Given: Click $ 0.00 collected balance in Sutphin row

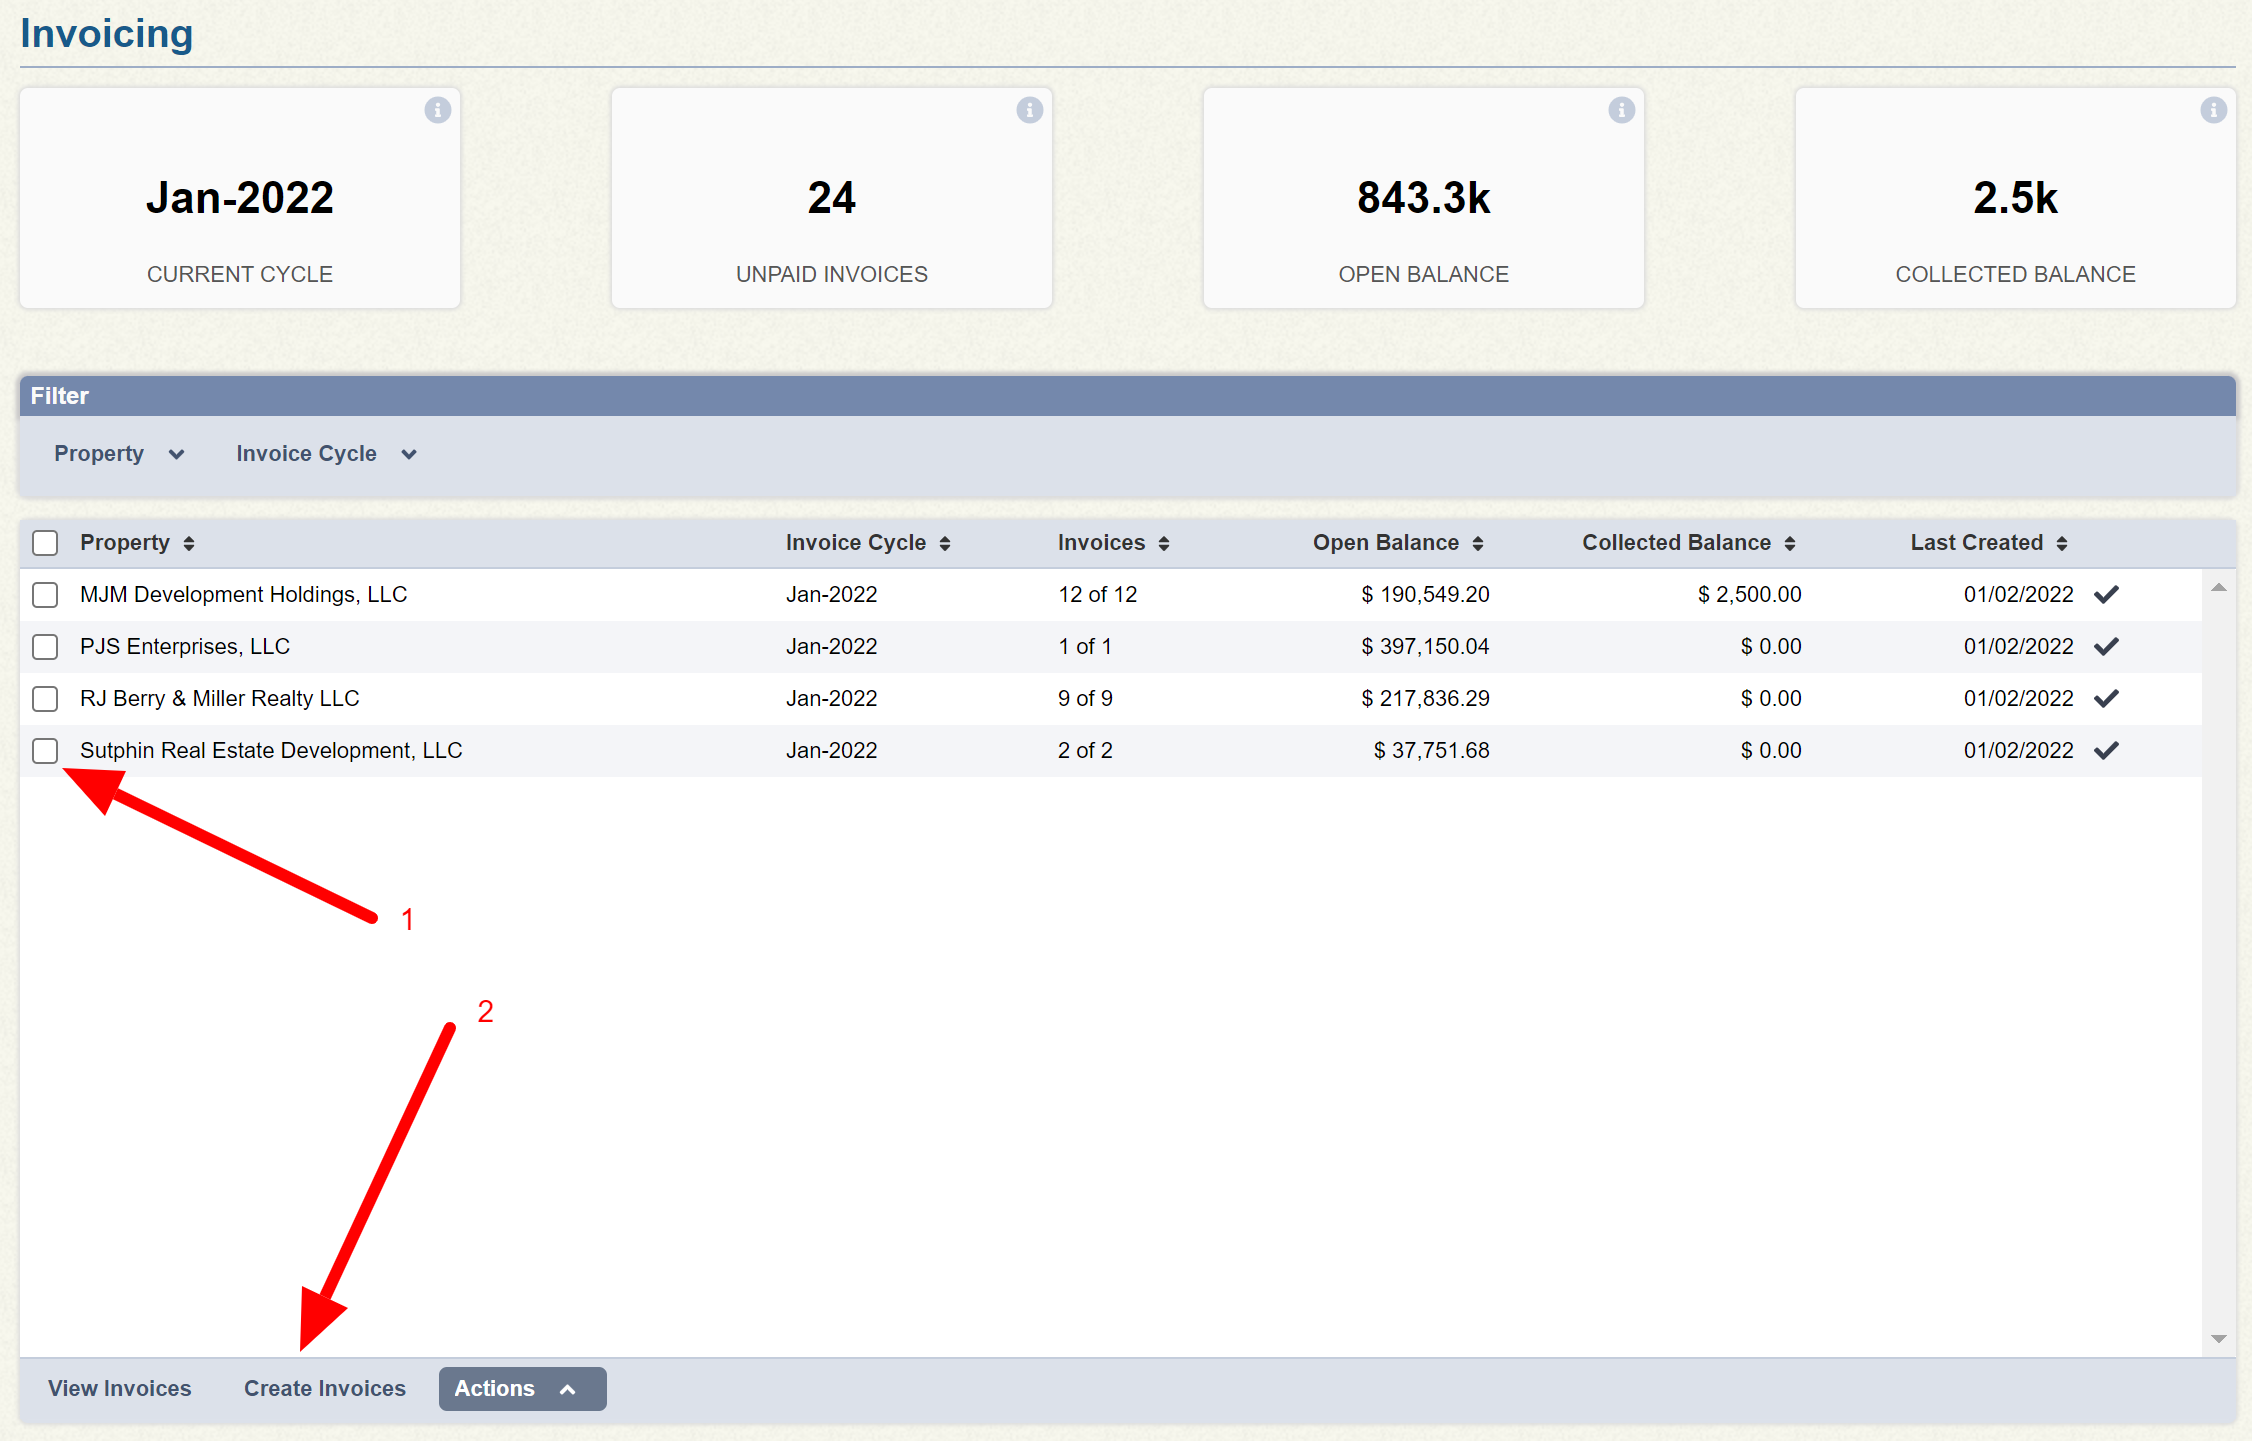Looking at the screenshot, I should tap(1770, 751).
